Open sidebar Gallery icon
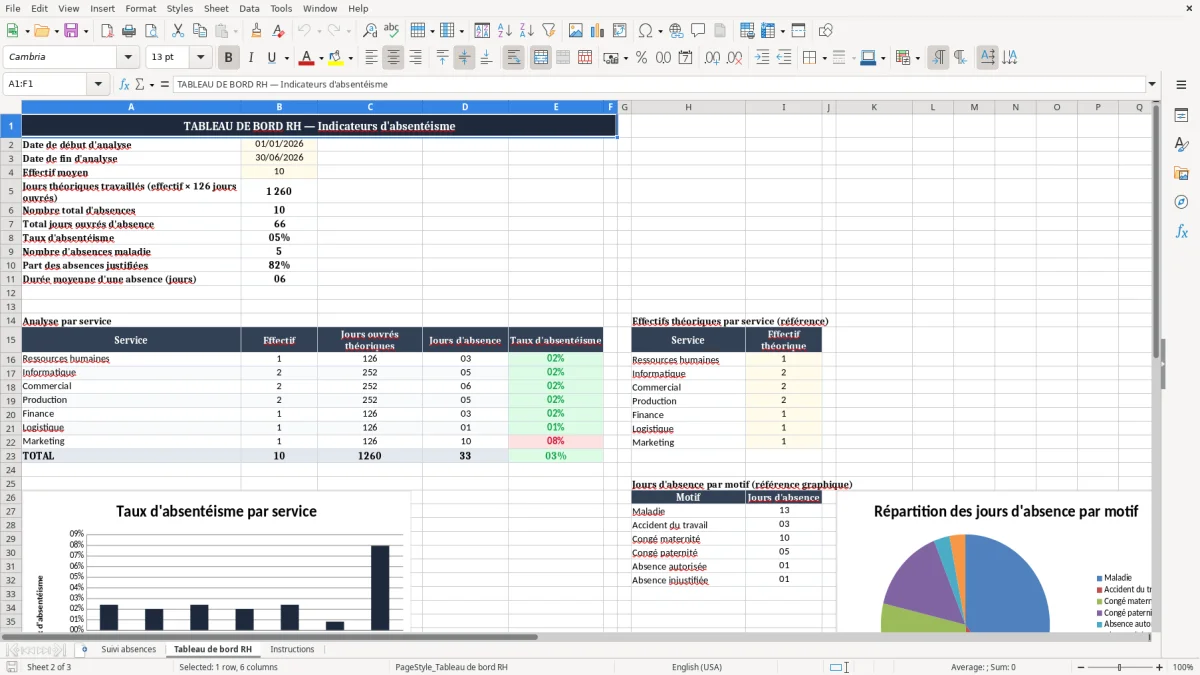1200x675 pixels. point(1181,174)
